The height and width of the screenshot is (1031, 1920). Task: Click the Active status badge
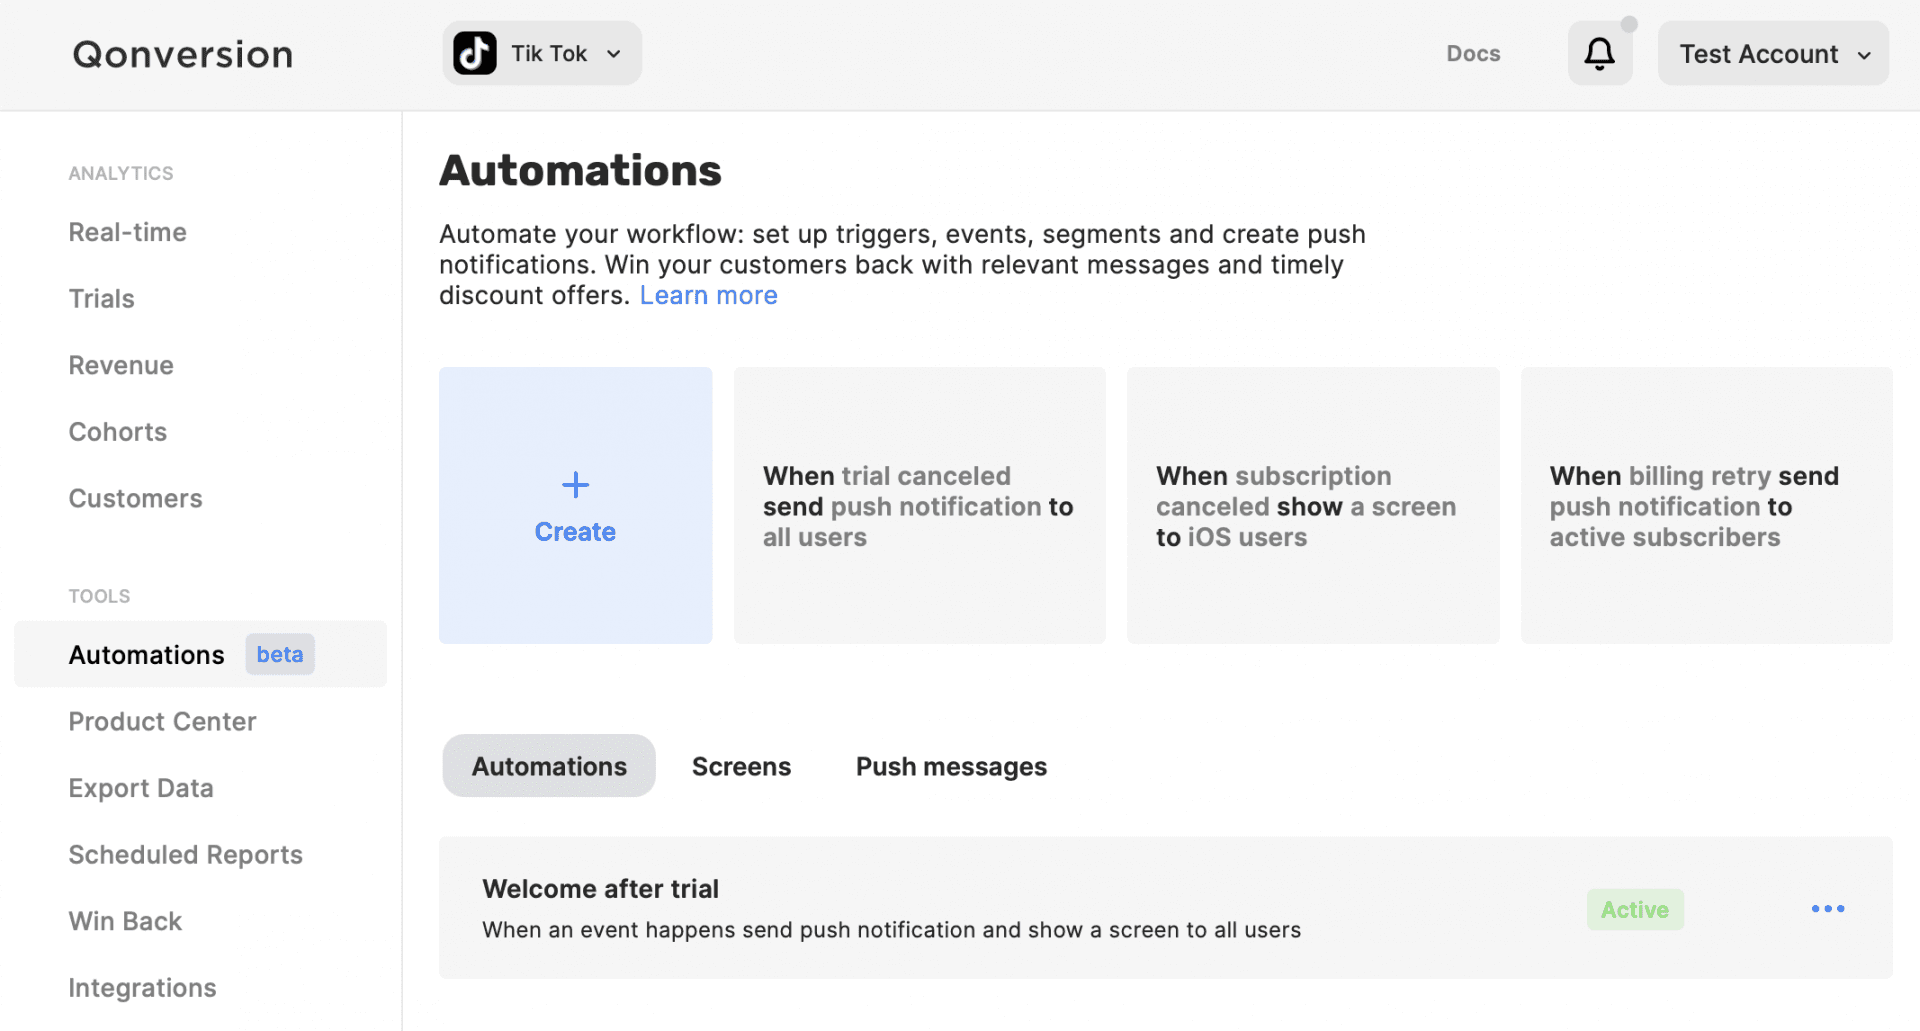(x=1634, y=909)
